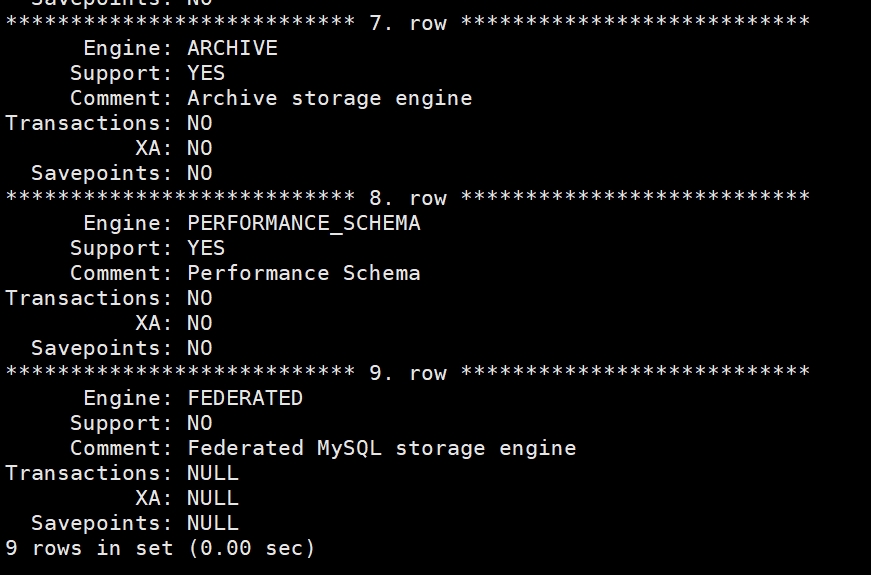Click the Support NO value under FEDERATED
This screenshot has width=871, height=575.
pyautogui.click(x=200, y=423)
